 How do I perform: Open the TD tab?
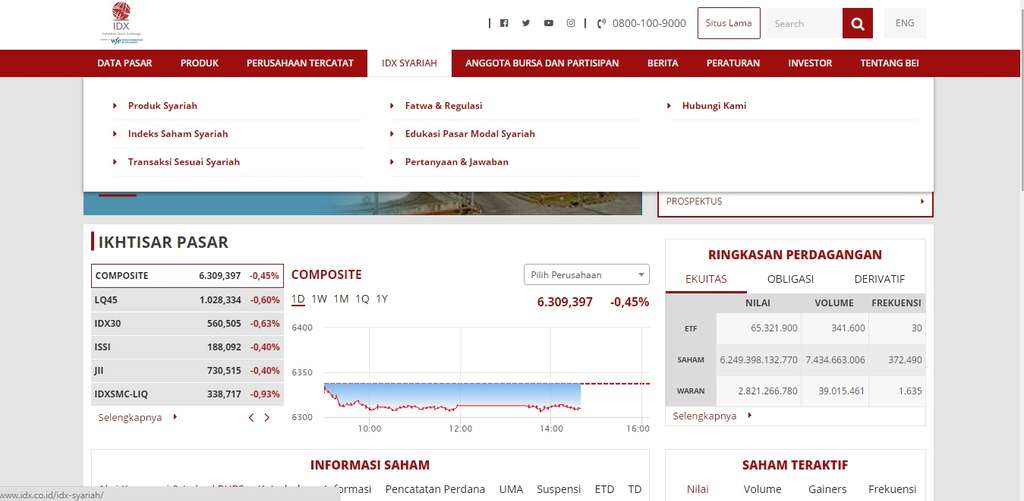pos(635,489)
